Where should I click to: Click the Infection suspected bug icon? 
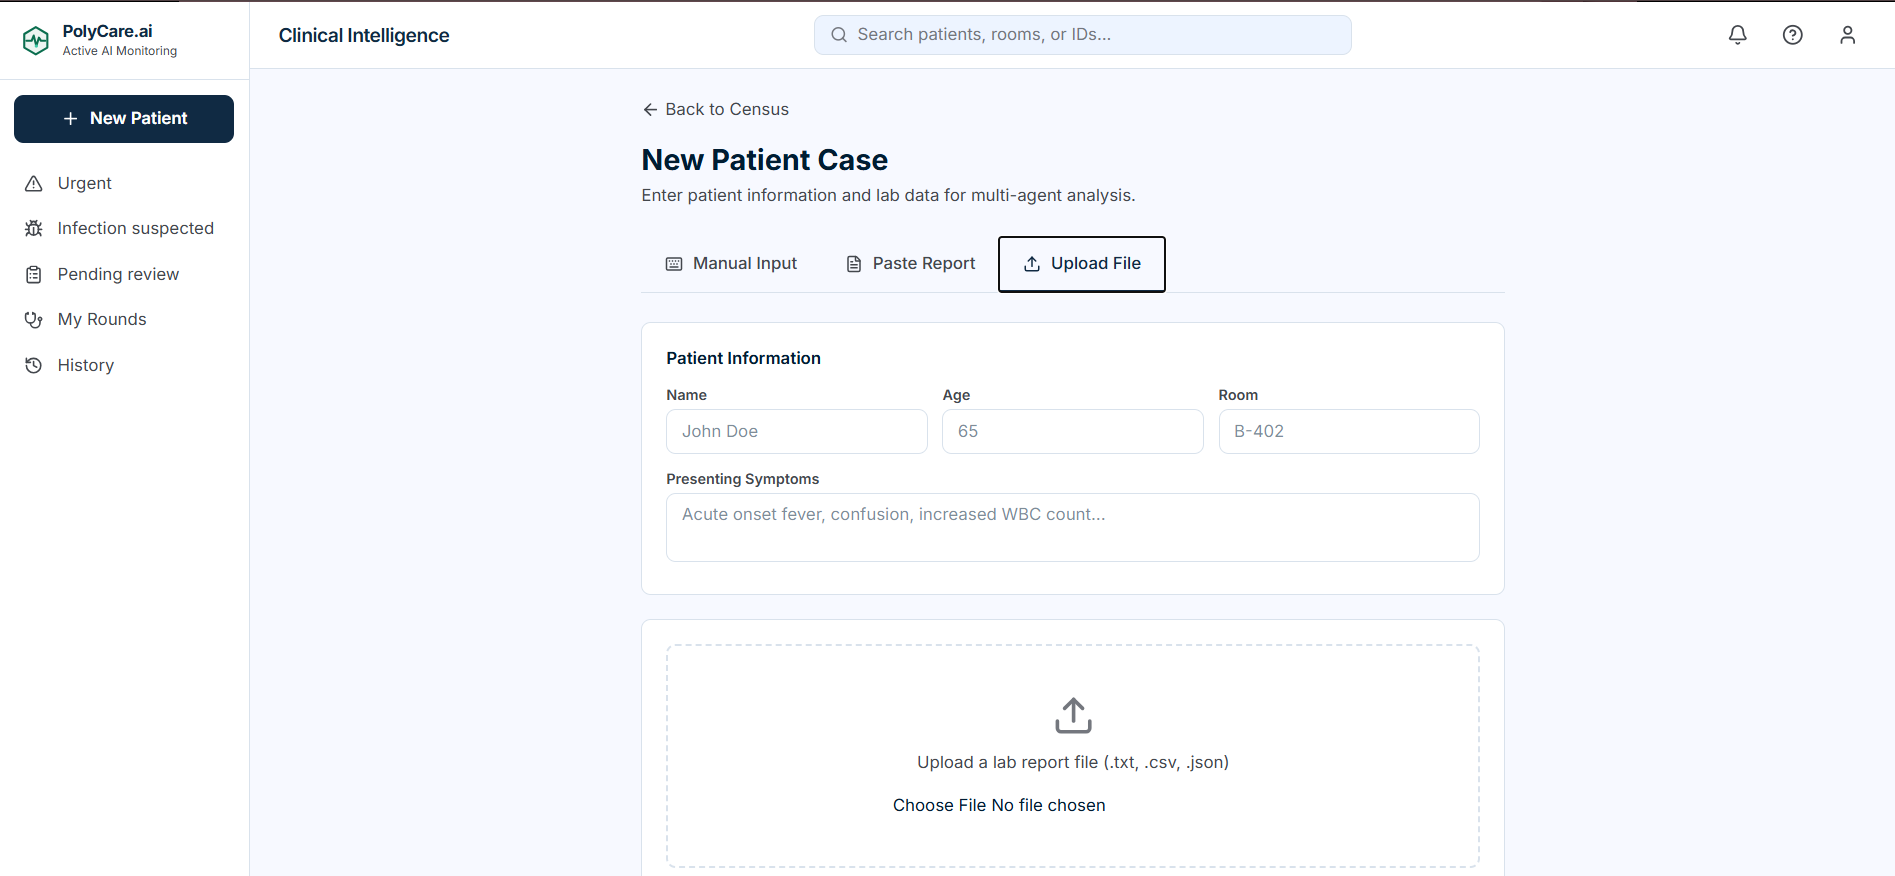pyautogui.click(x=34, y=229)
